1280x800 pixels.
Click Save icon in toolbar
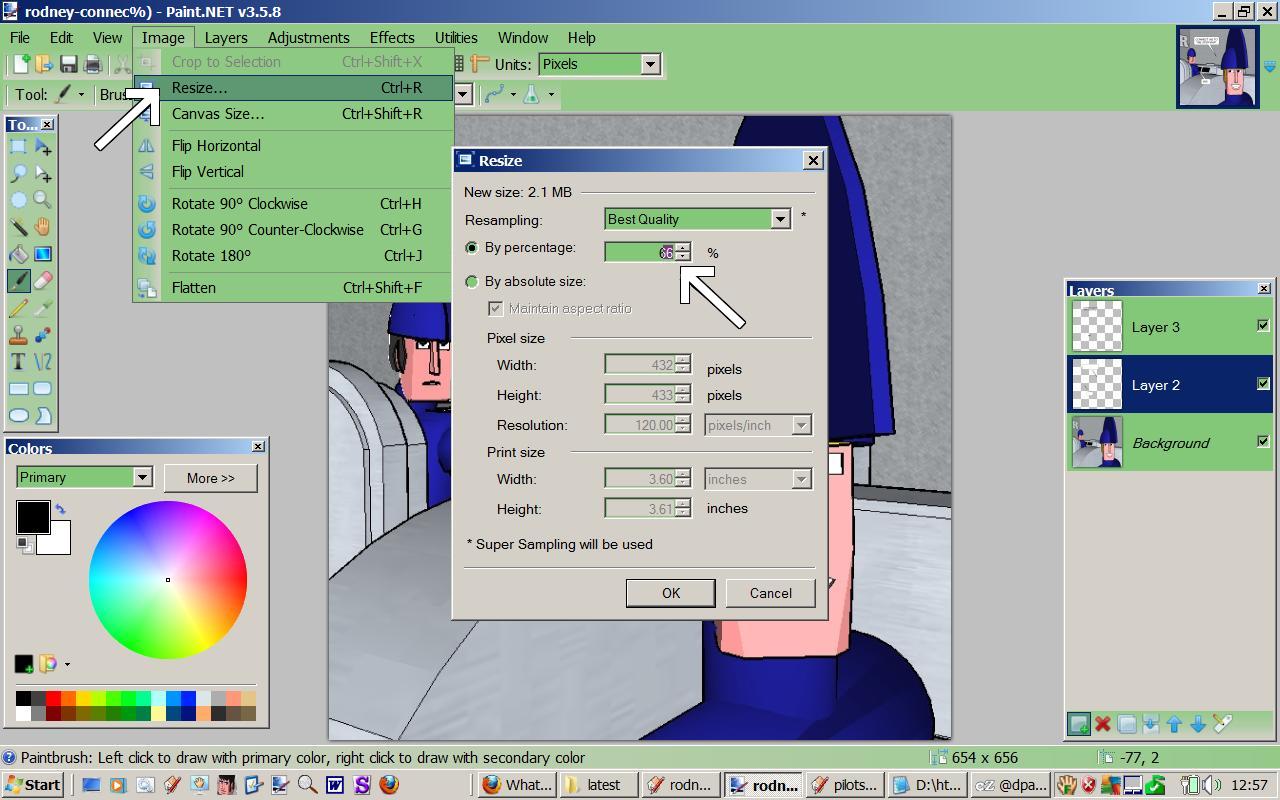pos(68,64)
